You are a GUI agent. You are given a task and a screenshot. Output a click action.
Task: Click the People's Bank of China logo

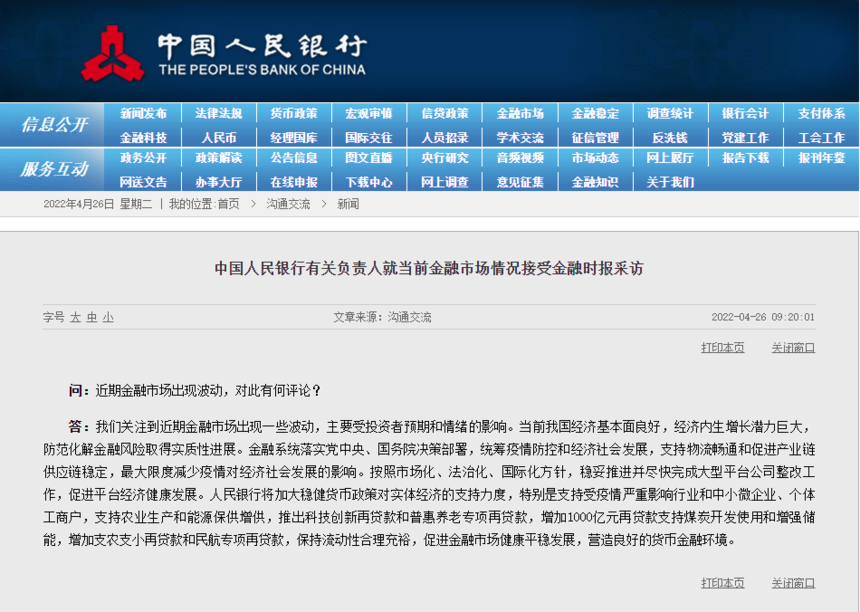[x=224, y=54]
